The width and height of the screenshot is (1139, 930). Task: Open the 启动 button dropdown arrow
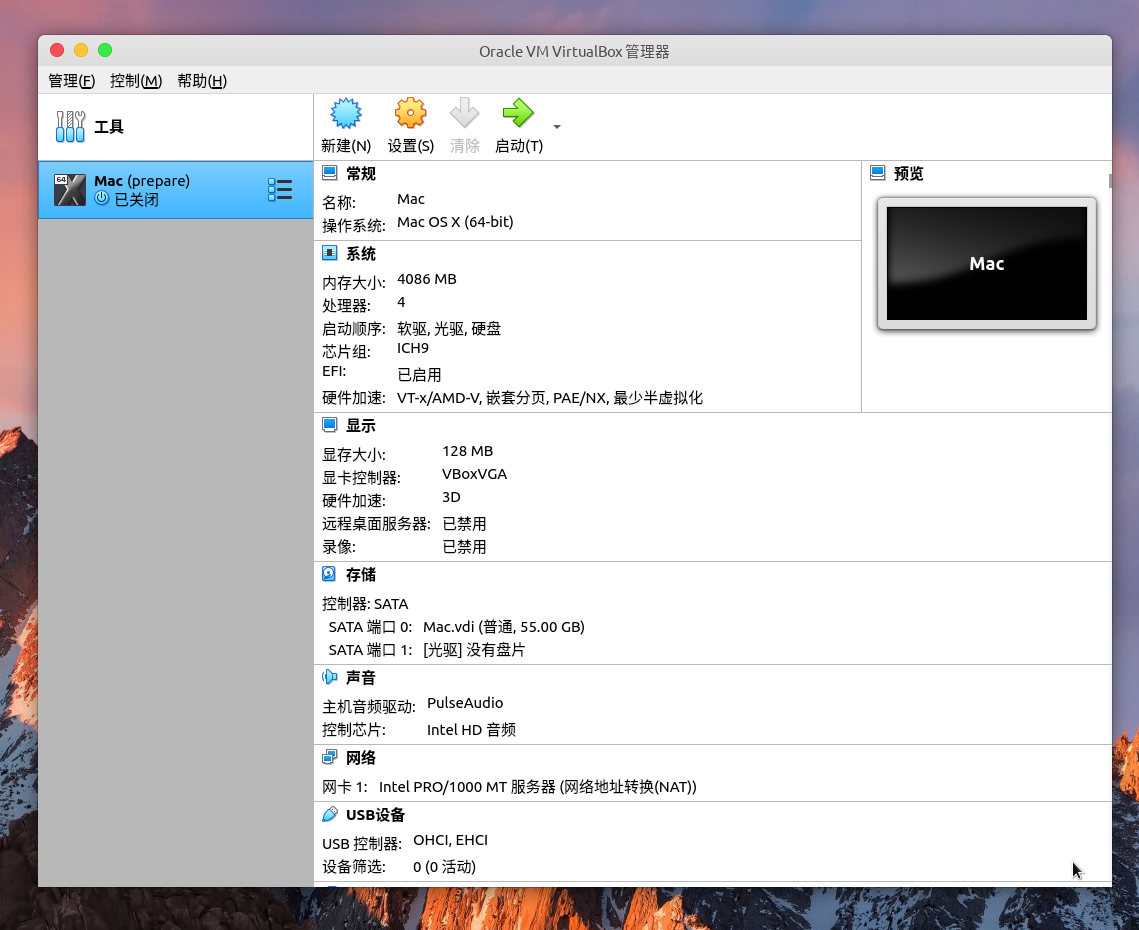(555, 127)
